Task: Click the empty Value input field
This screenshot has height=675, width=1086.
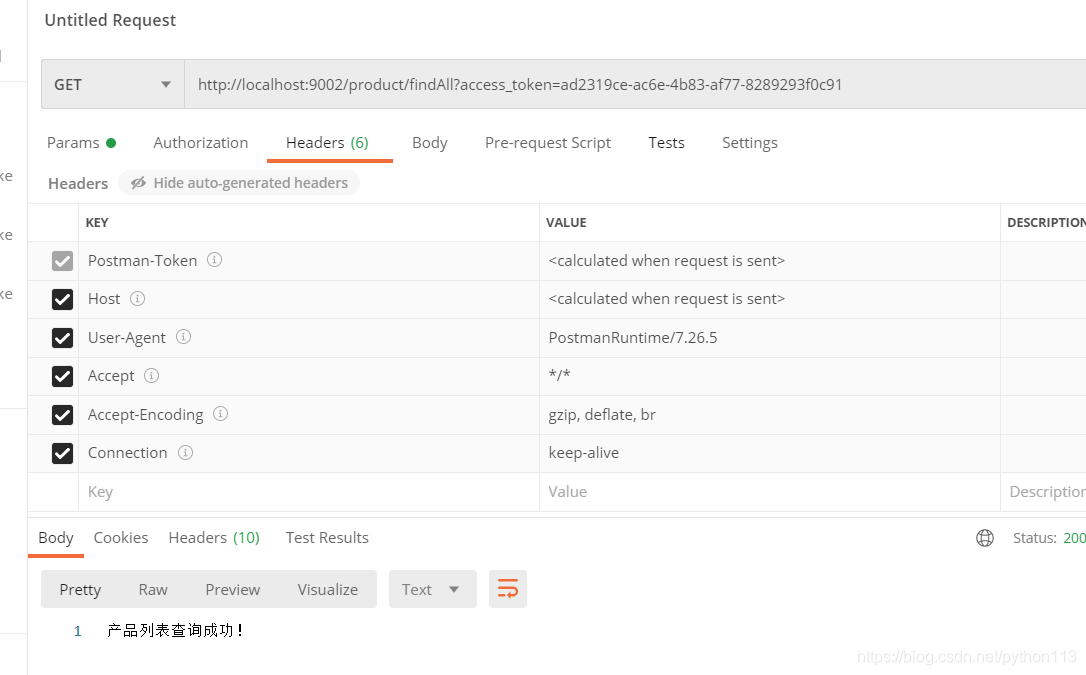Action: coord(770,492)
